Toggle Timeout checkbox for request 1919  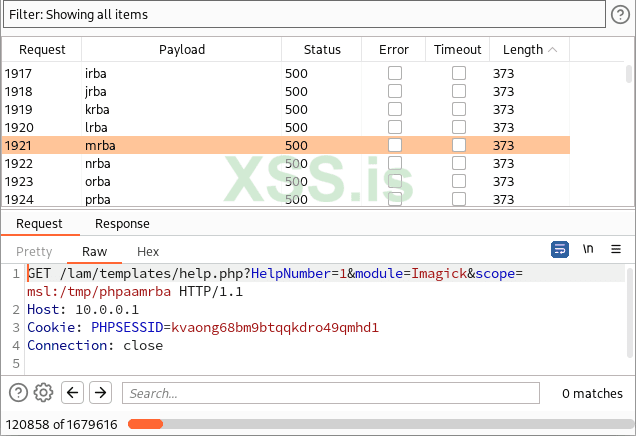pyautogui.click(x=459, y=109)
